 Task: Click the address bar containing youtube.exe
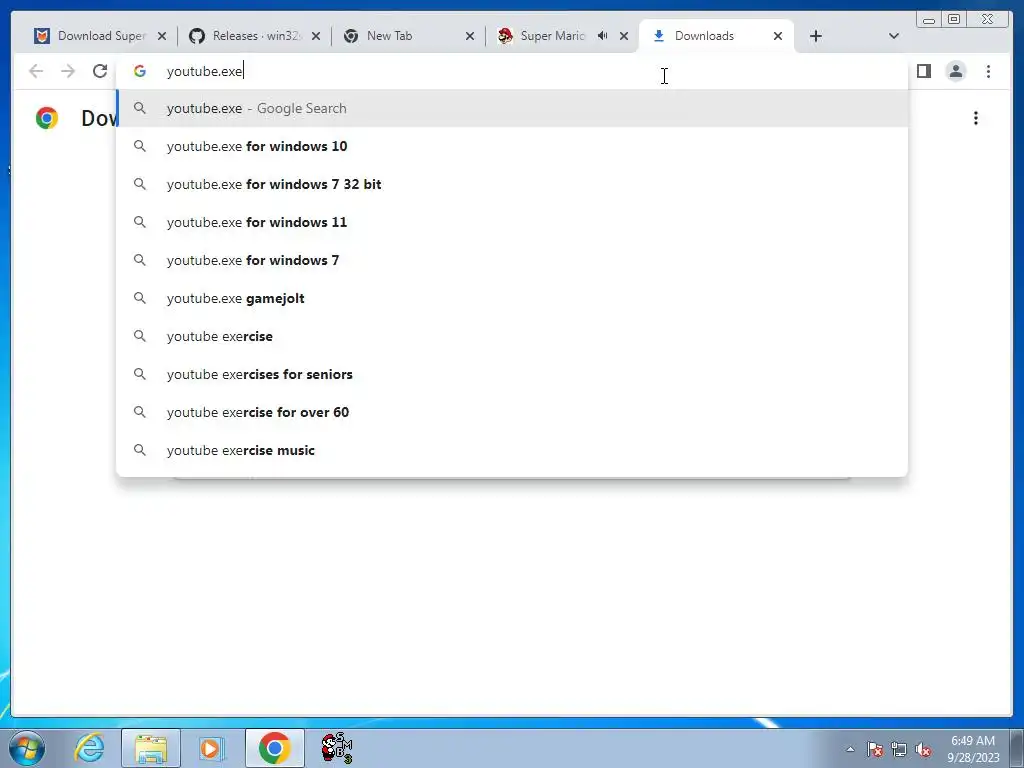pos(511,71)
